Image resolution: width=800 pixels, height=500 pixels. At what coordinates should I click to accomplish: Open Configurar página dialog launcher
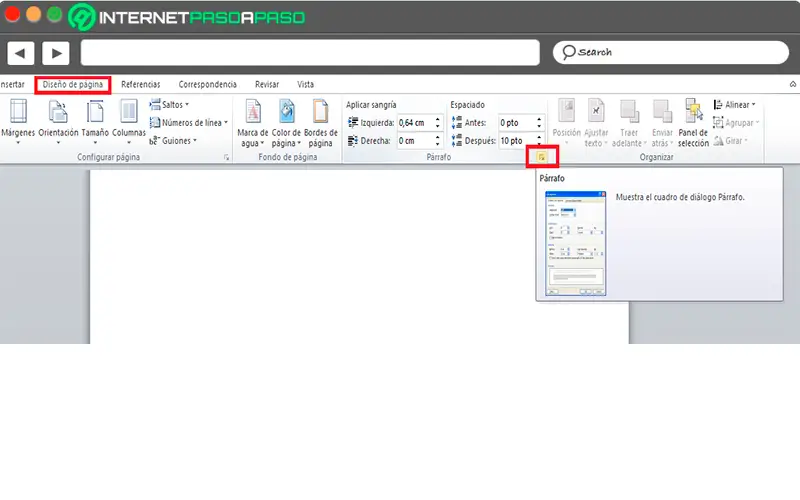pos(227,158)
